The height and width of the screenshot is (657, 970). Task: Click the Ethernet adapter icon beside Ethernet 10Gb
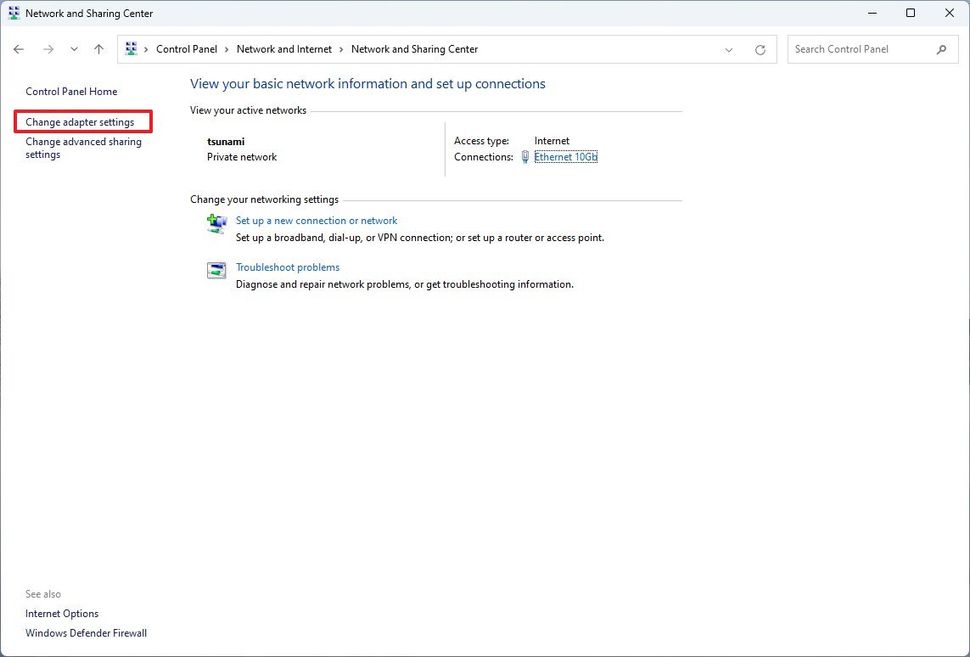[524, 156]
